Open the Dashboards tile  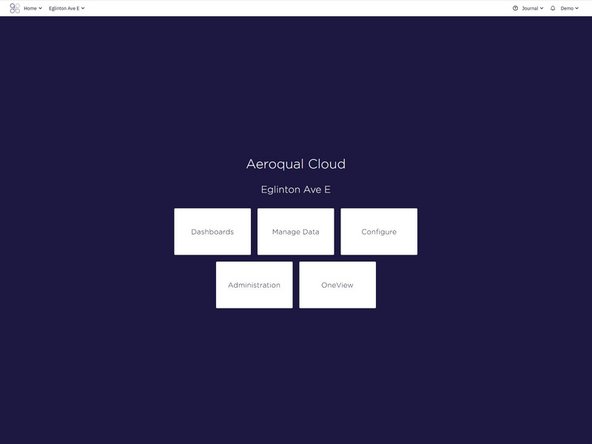(x=212, y=231)
